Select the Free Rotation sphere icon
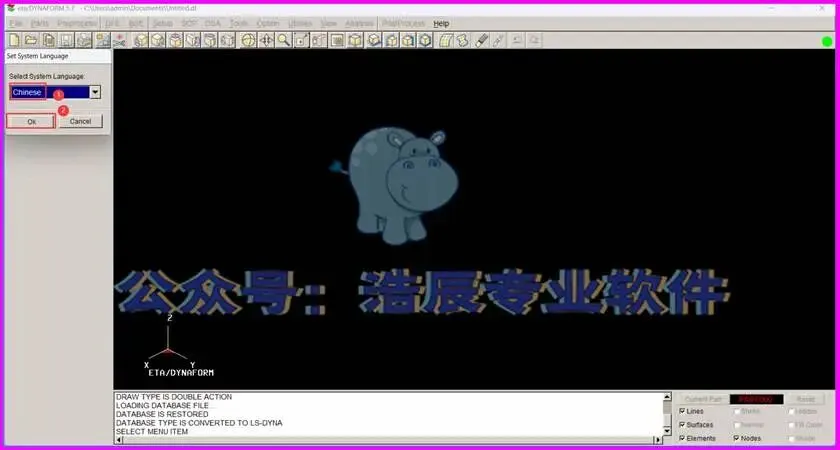The width and height of the screenshot is (840, 450). click(x=248, y=40)
